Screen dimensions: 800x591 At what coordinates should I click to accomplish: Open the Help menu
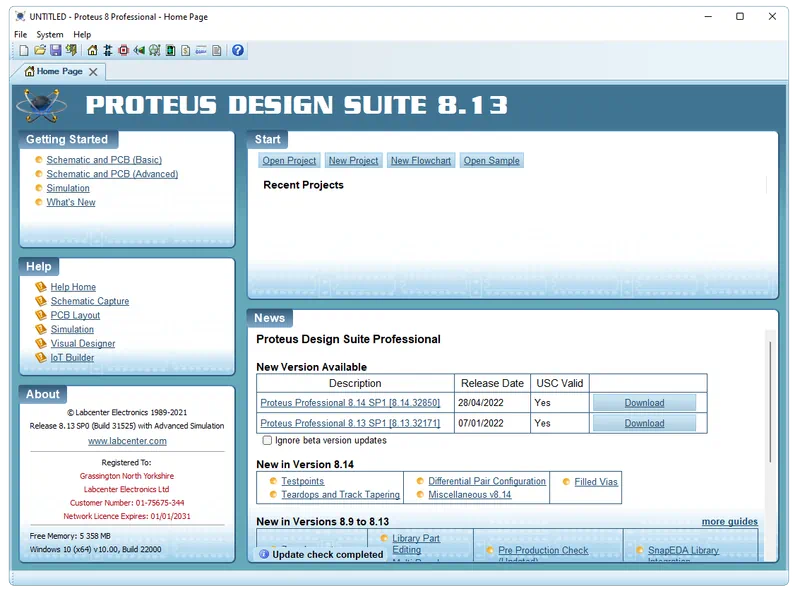(82, 34)
